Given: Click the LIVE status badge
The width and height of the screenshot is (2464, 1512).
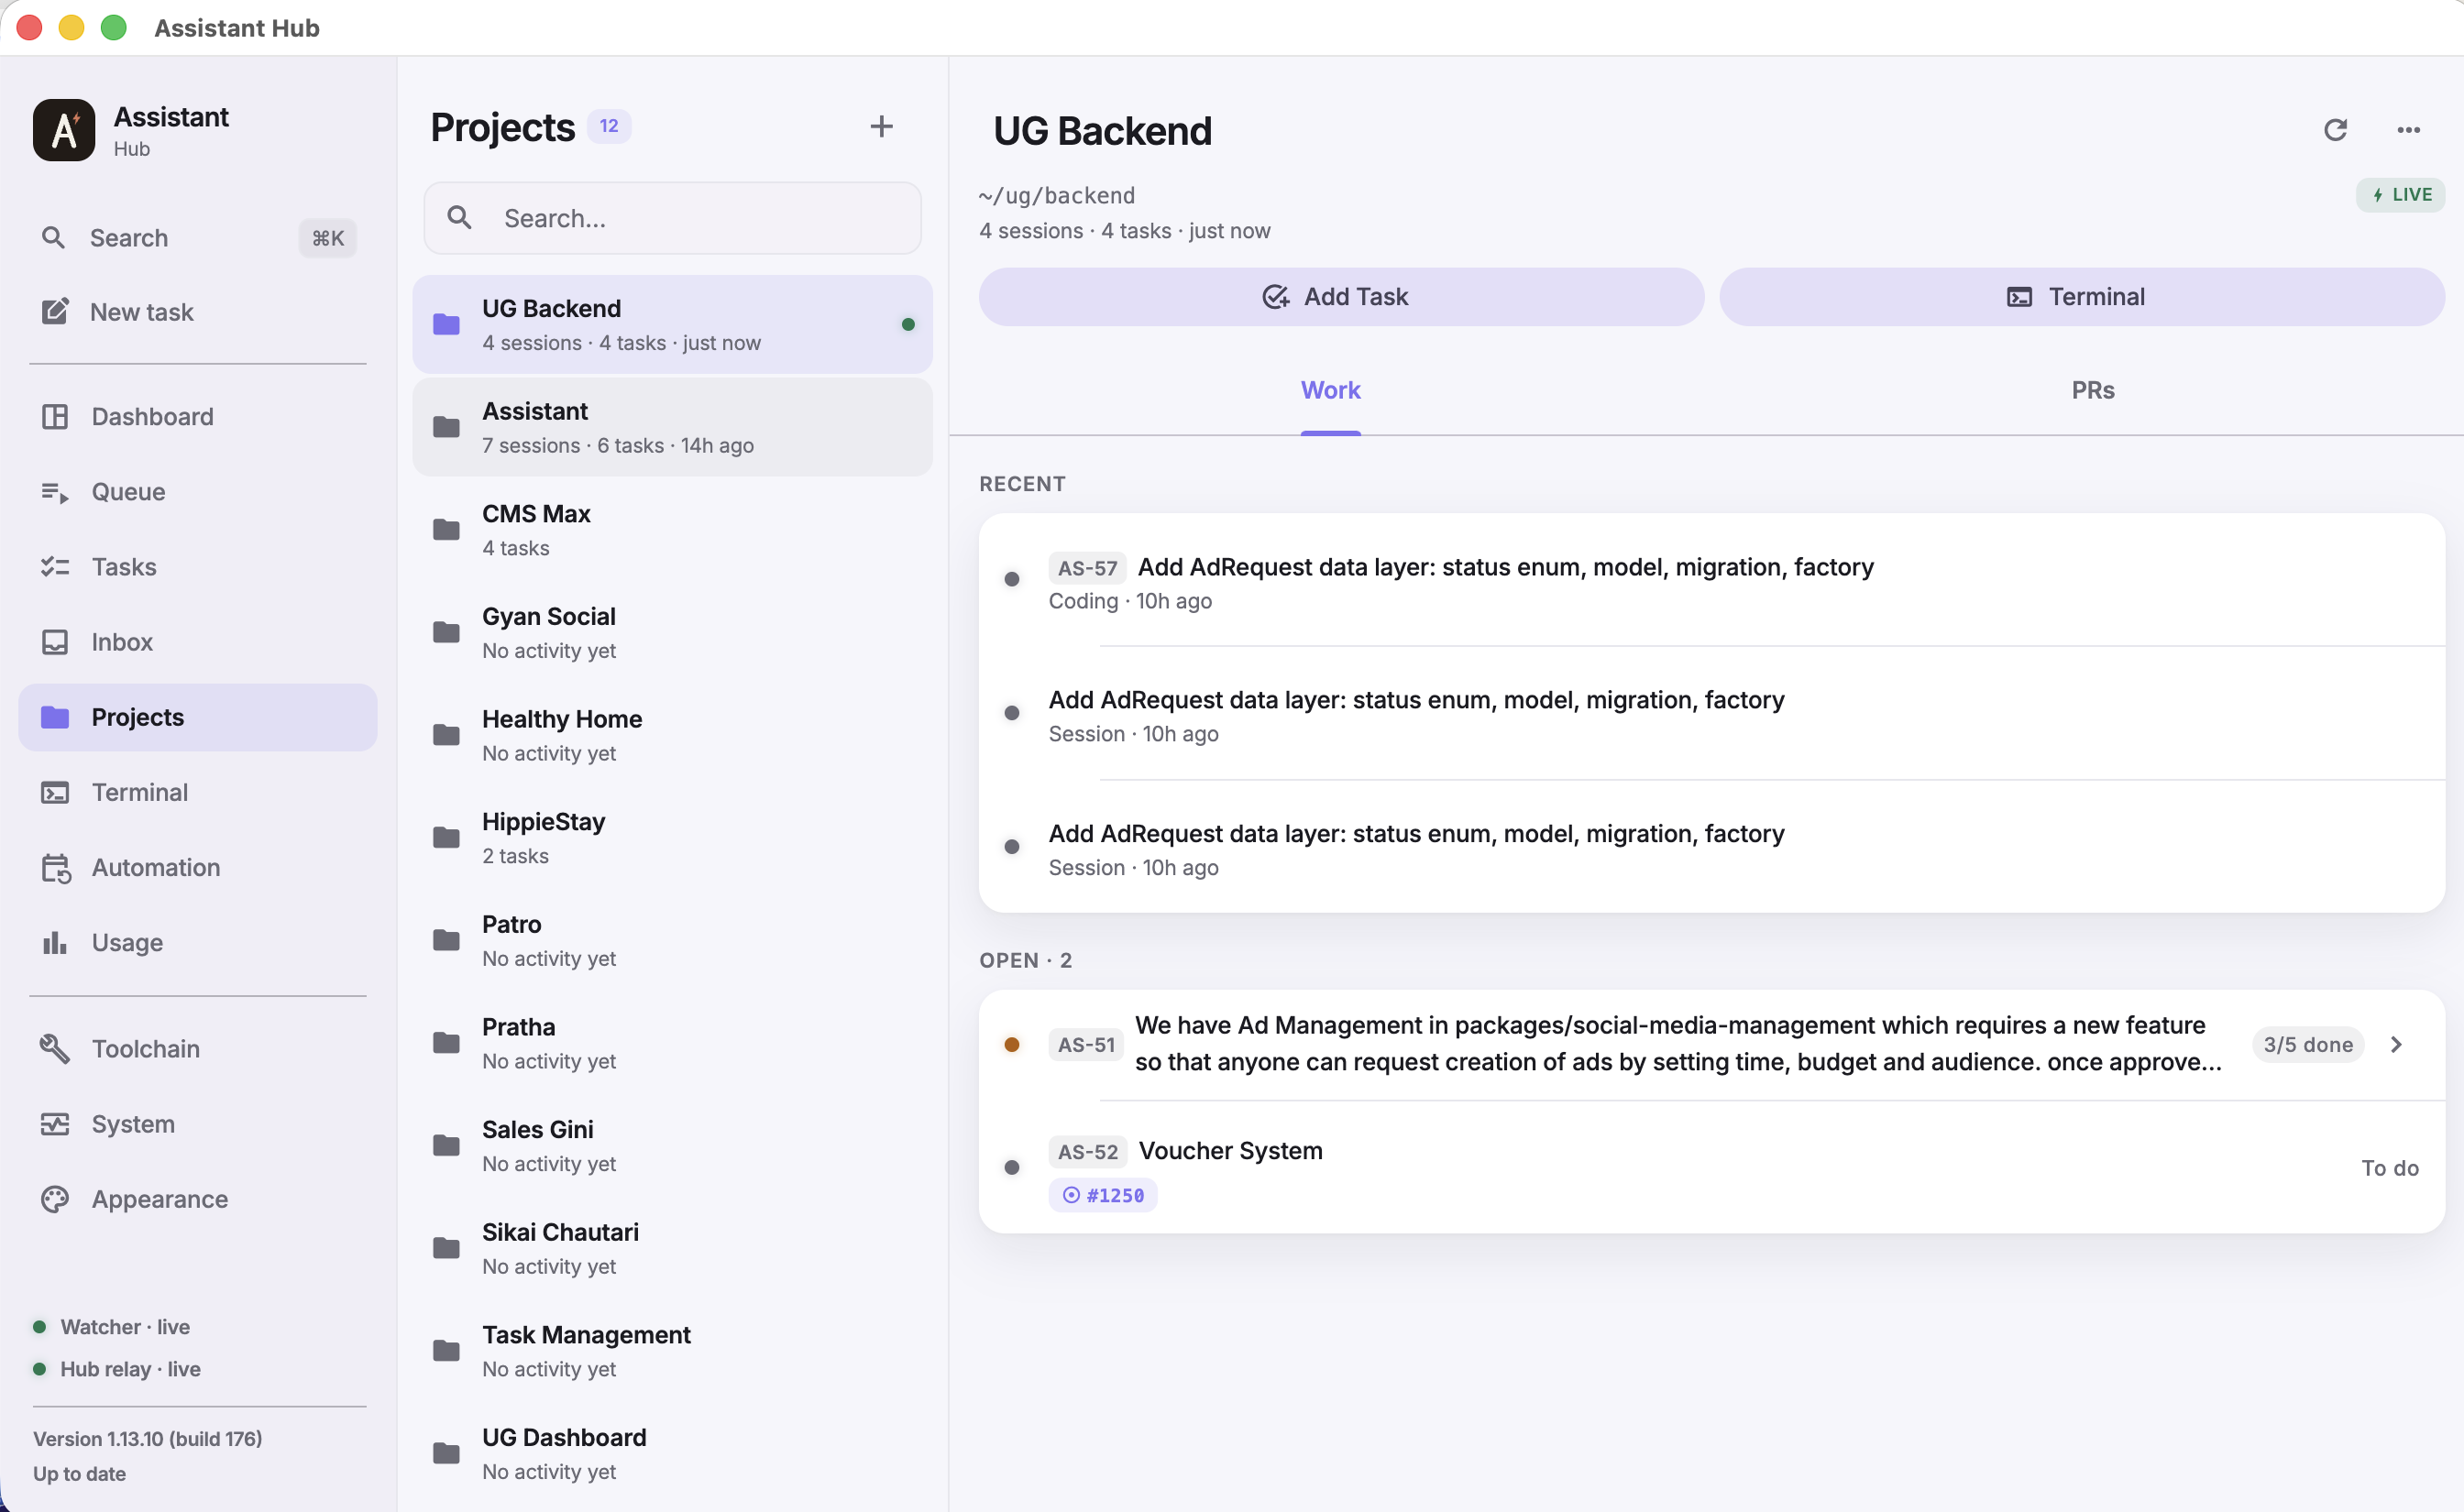Looking at the screenshot, I should click(x=2400, y=195).
